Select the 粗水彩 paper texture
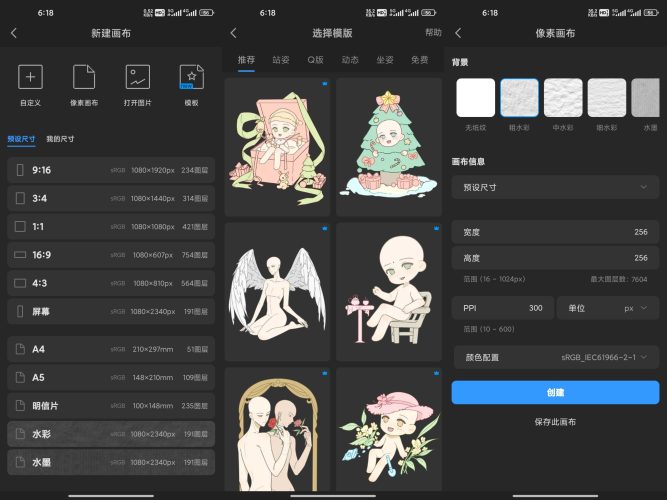Image resolution: width=667 pixels, height=500 pixels. [519, 98]
